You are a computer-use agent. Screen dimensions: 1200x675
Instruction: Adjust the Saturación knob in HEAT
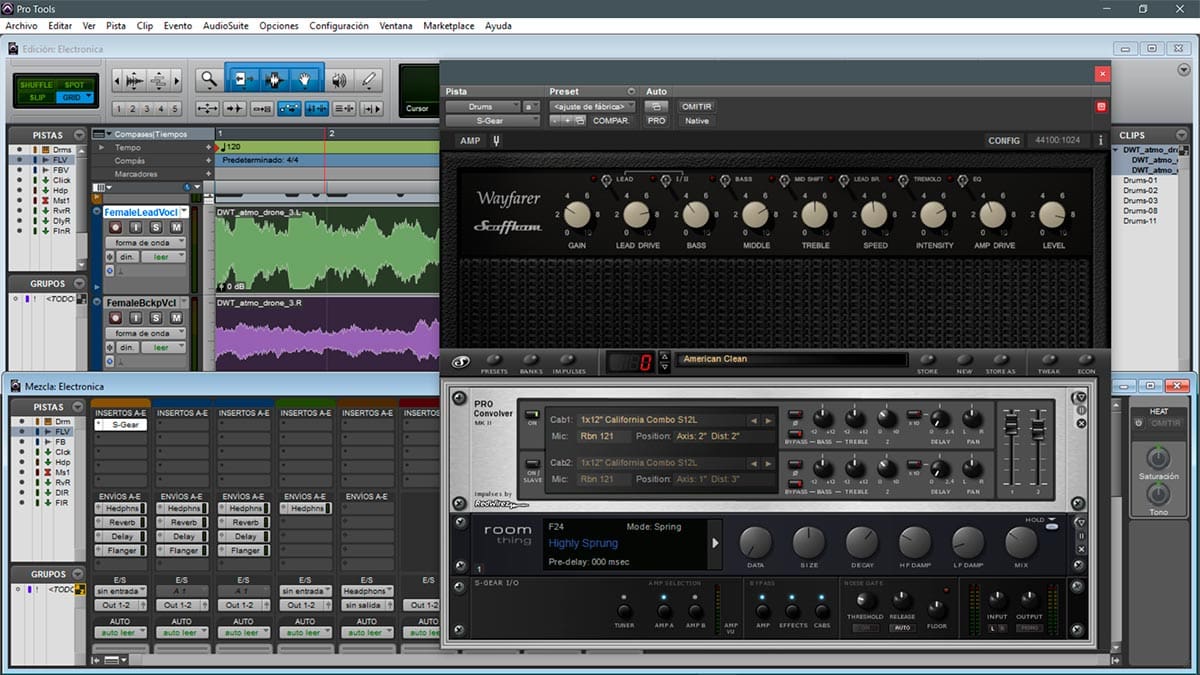pos(1157,458)
